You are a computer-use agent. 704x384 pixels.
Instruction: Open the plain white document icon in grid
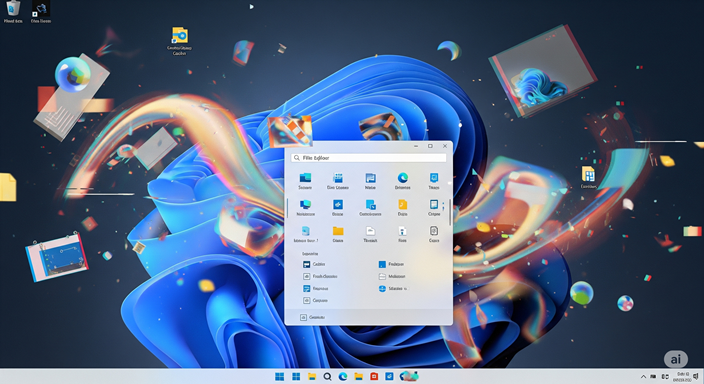[x=370, y=234]
